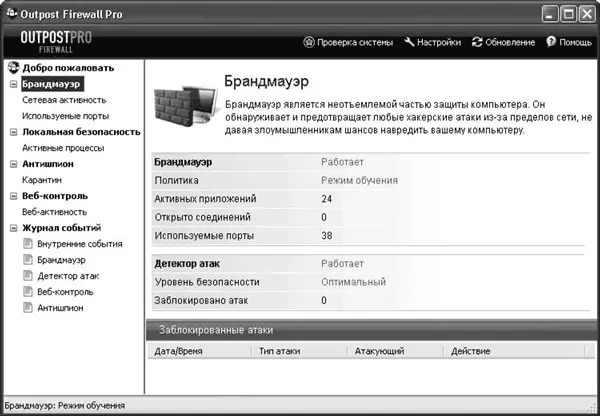Viewport: 600px width, 416px height.
Task: Close the Outpost Firewall Pro window
Action: (x=587, y=15)
